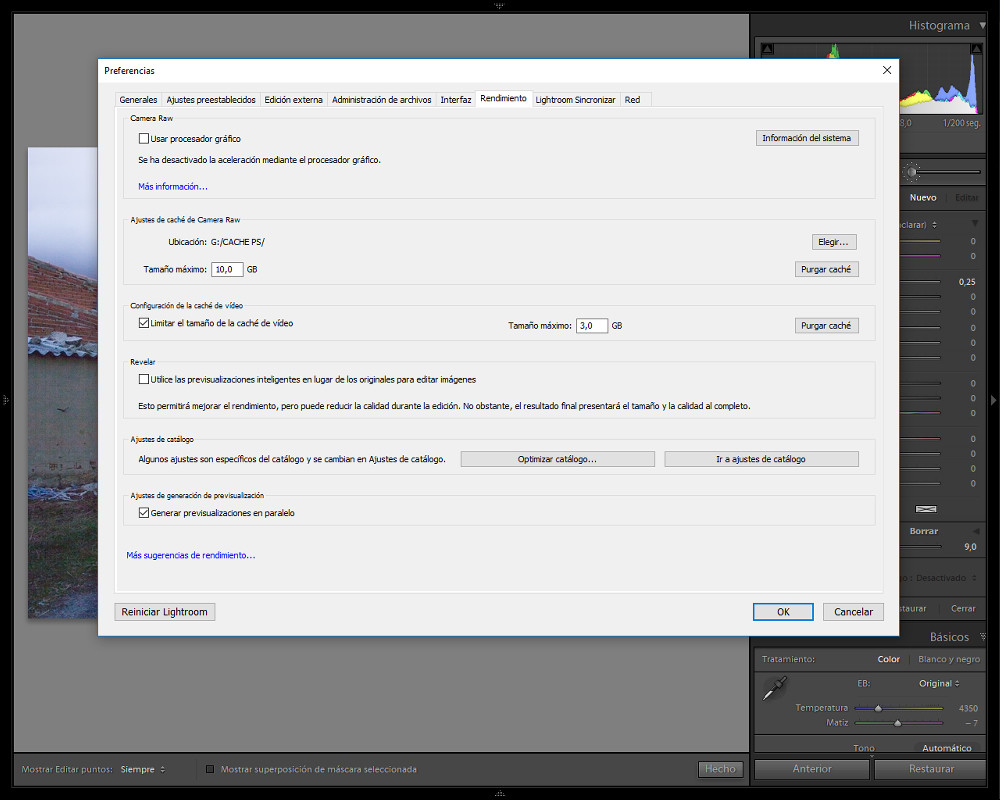Open the Histograma panel dropdown triangle
The width and height of the screenshot is (1000, 800).
coord(981,25)
